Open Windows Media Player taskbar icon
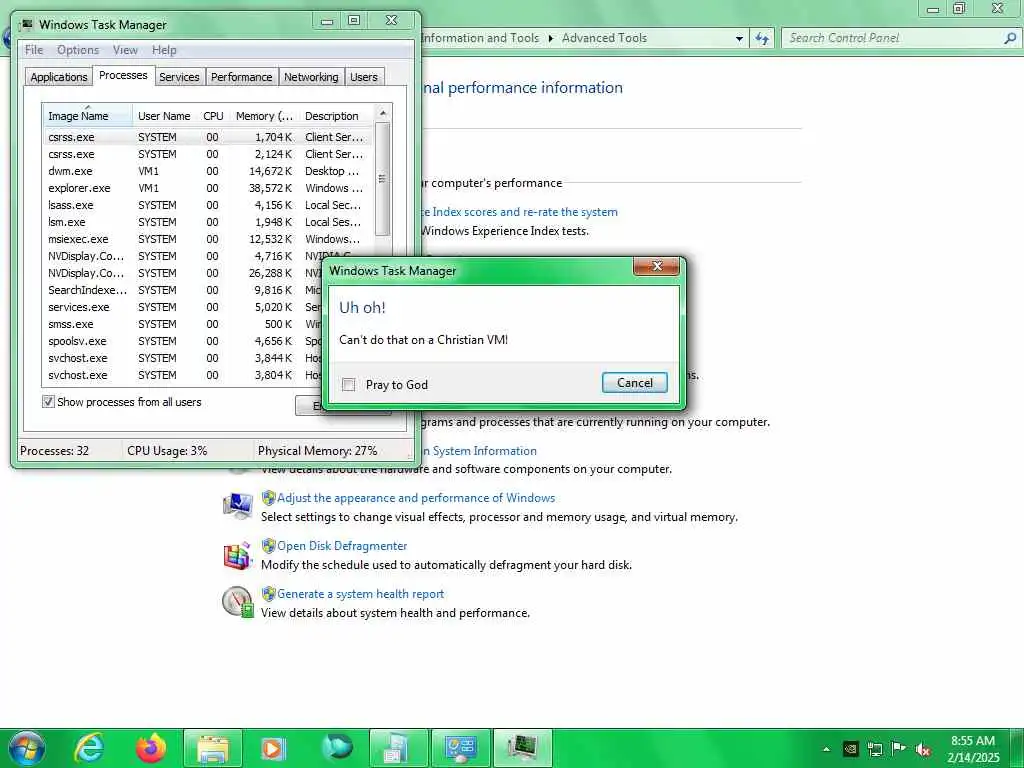Viewport: 1024px width, 768px height. tap(273, 748)
